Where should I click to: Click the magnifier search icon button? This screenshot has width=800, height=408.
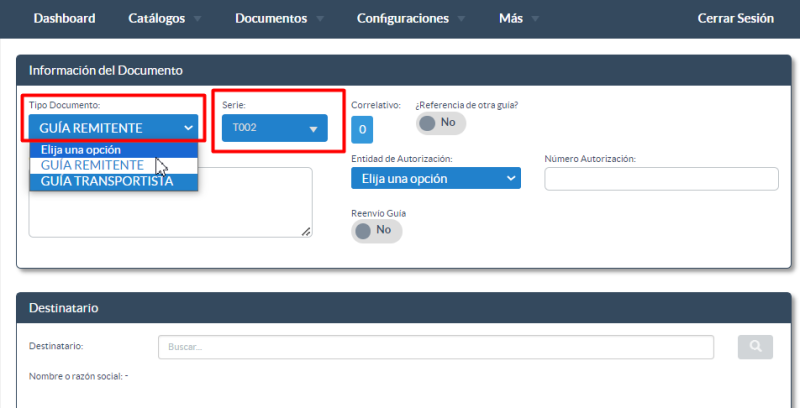pyautogui.click(x=755, y=347)
